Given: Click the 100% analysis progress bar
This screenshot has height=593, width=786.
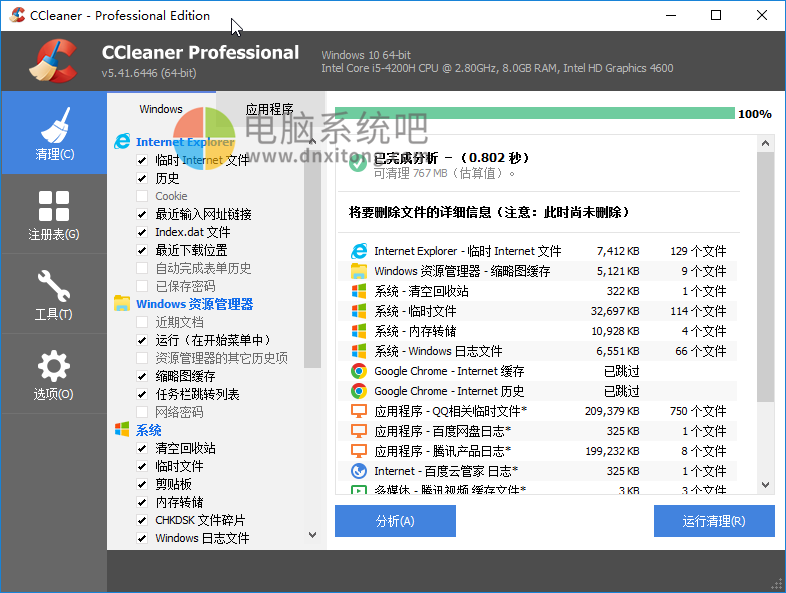Looking at the screenshot, I should click(x=535, y=113).
